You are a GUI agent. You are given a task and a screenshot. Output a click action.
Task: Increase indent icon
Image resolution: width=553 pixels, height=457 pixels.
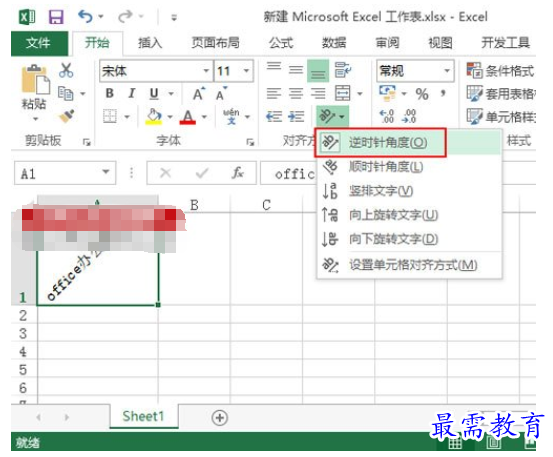(x=296, y=116)
